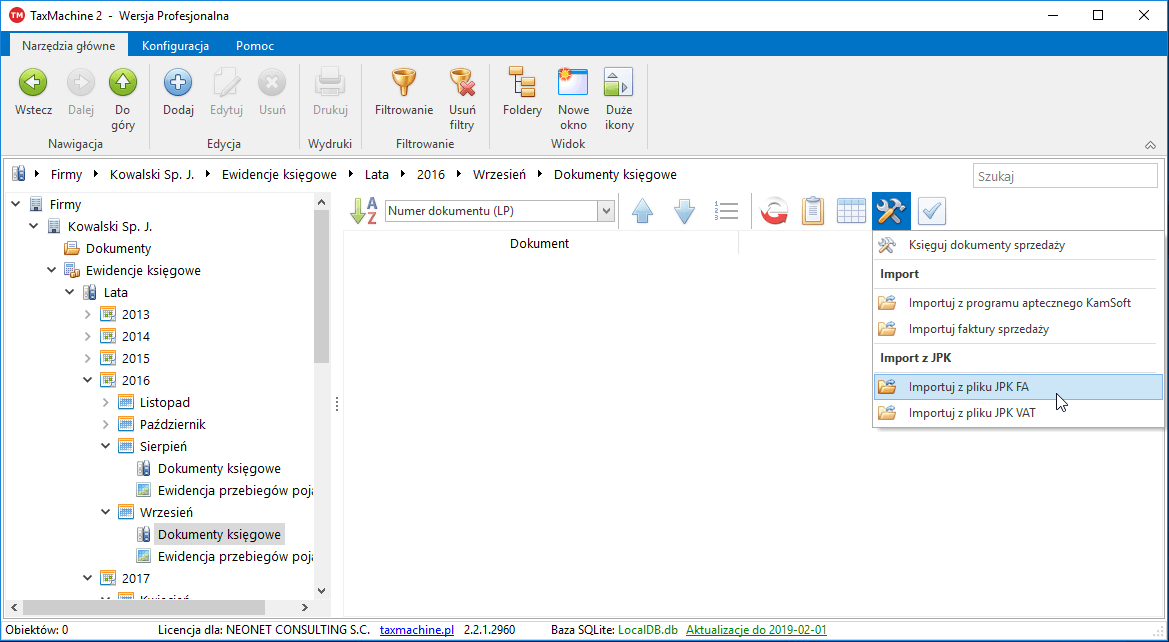Click the A-Z sort order icon
Screen dimensions: 1169x642
(363, 211)
